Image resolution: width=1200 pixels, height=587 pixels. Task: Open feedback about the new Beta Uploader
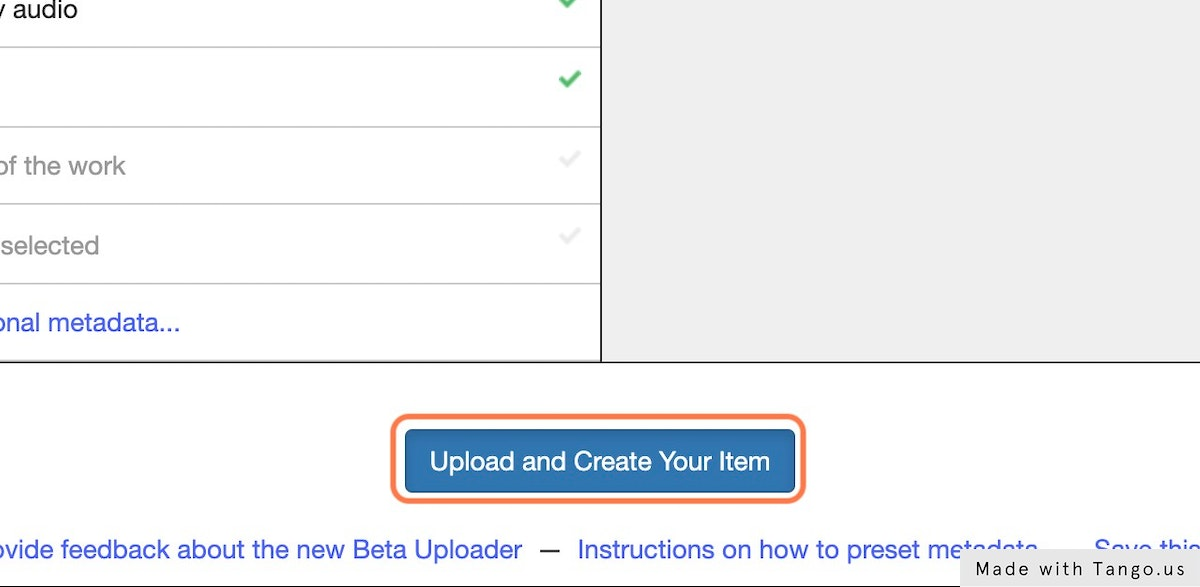pos(260,549)
